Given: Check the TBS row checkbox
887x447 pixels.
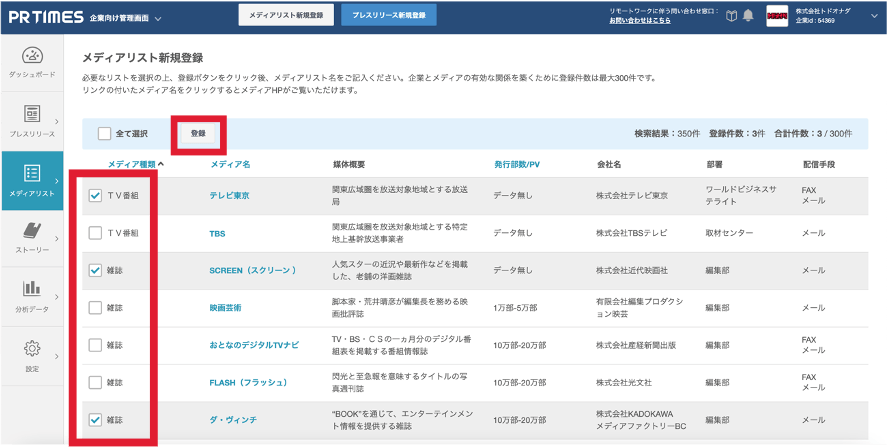Looking at the screenshot, I should 96,233.
